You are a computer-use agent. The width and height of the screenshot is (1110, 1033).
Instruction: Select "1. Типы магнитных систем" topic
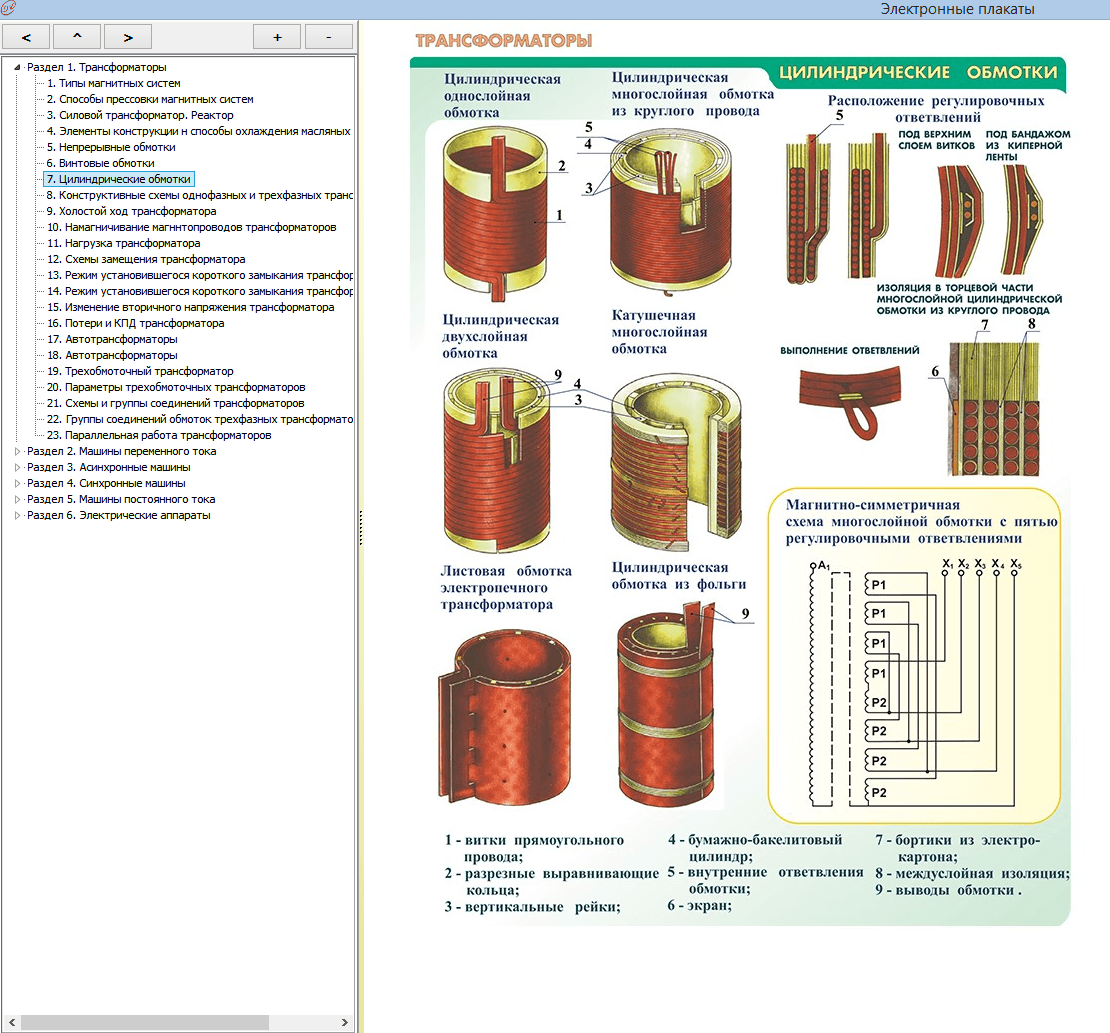(x=113, y=83)
